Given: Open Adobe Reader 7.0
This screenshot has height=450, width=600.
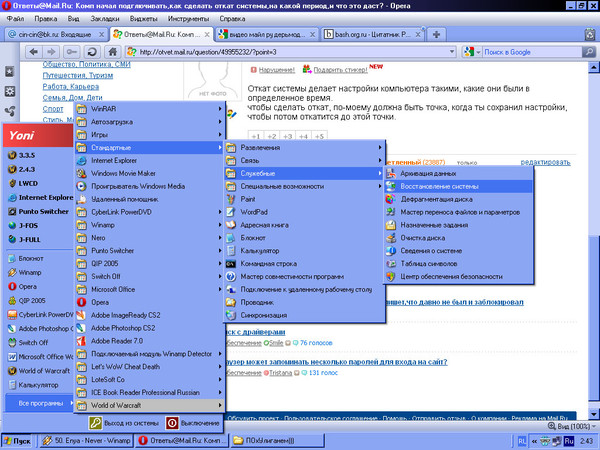Looking at the screenshot, I should click(x=149, y=341).
